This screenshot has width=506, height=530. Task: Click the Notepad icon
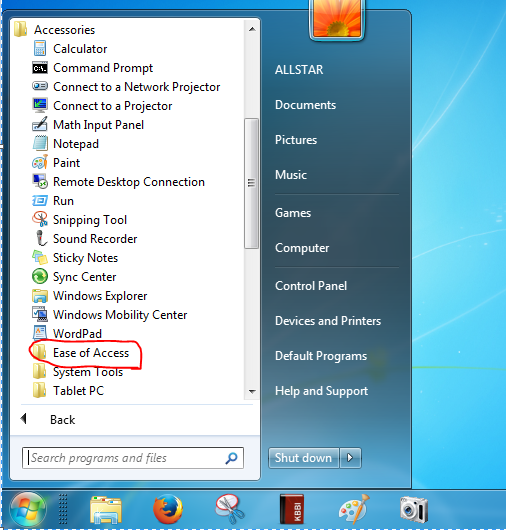pos(40,143)
